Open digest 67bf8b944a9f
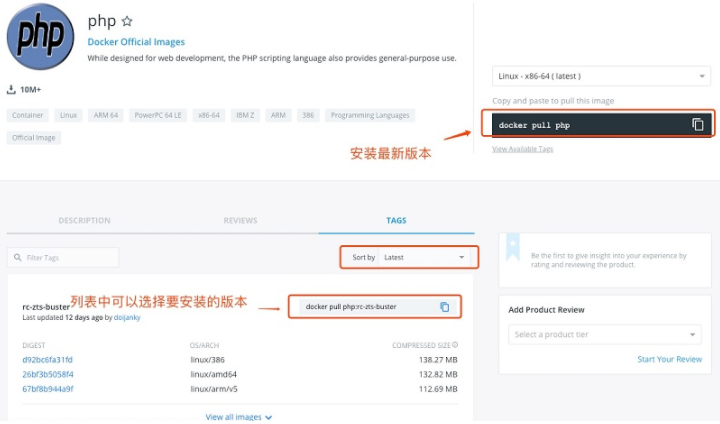 [48, 389]
